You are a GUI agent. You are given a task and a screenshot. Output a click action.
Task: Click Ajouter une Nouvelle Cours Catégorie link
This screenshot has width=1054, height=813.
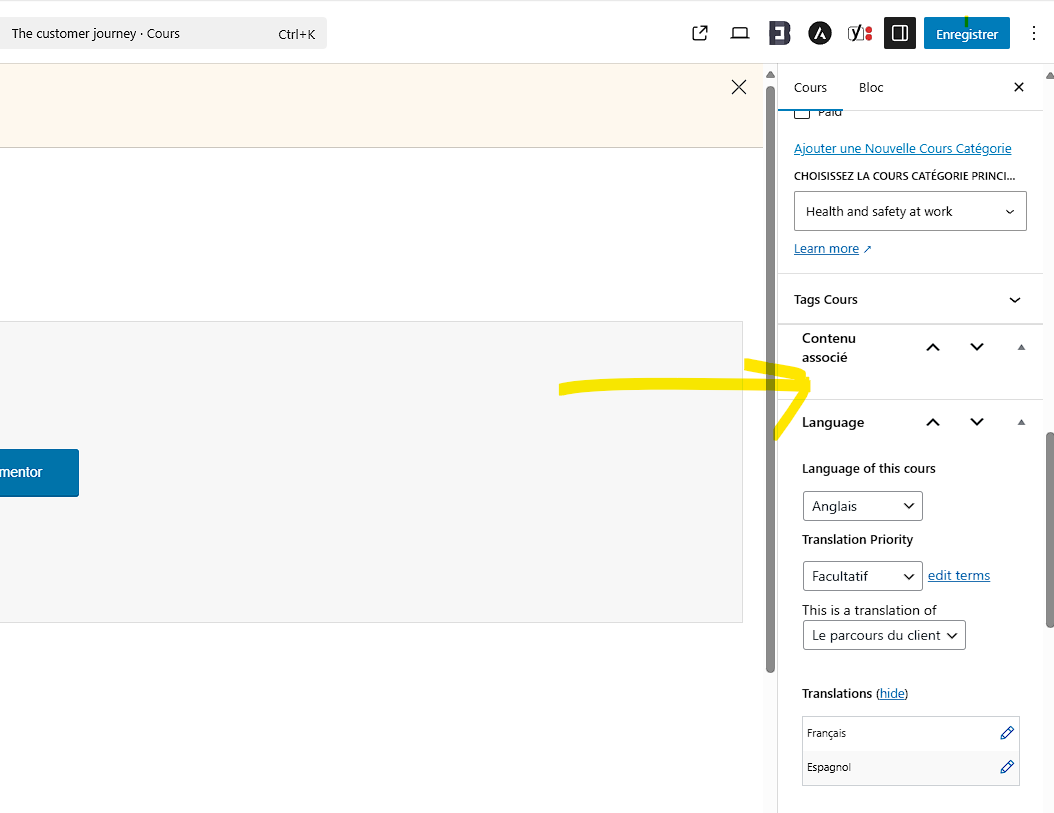902,148
